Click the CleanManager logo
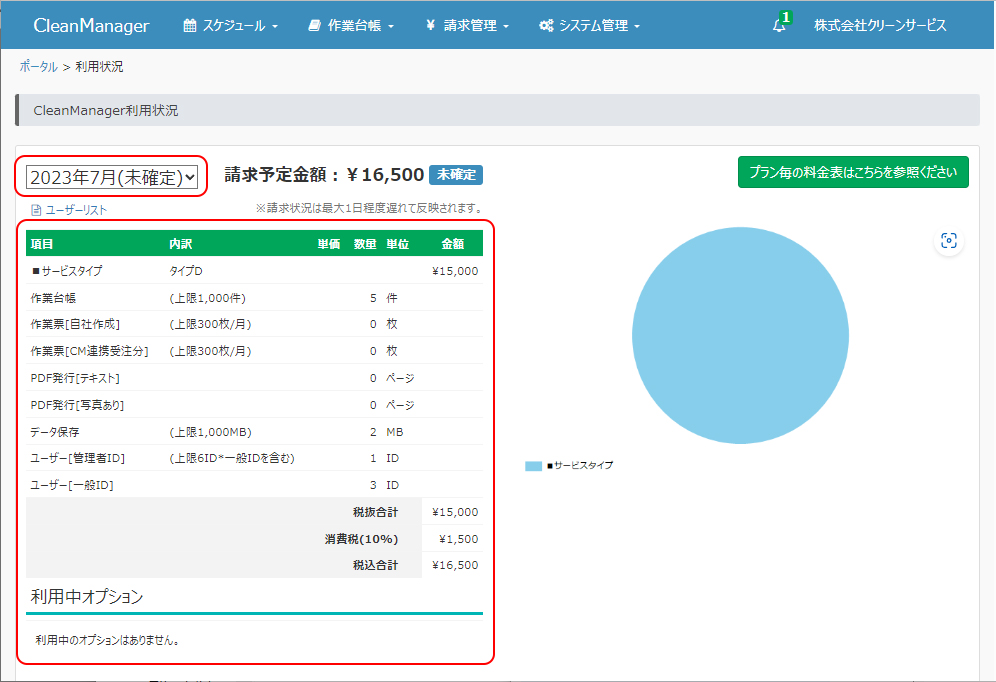 point(91,26)
